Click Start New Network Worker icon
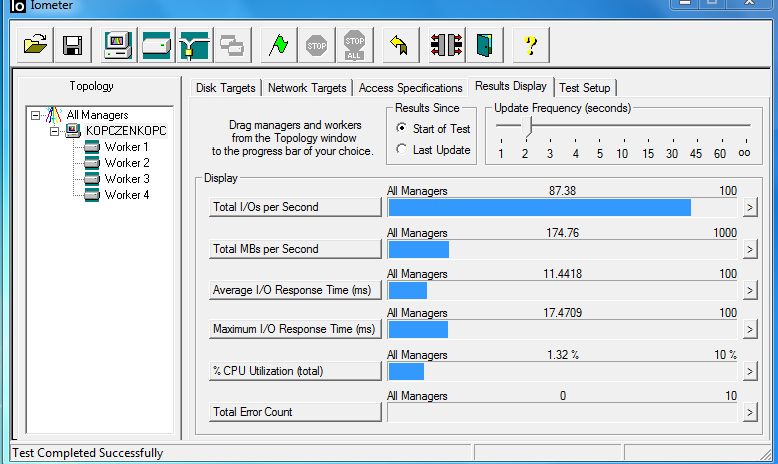This screenshot has height=464, width=778. click(194, 45)
